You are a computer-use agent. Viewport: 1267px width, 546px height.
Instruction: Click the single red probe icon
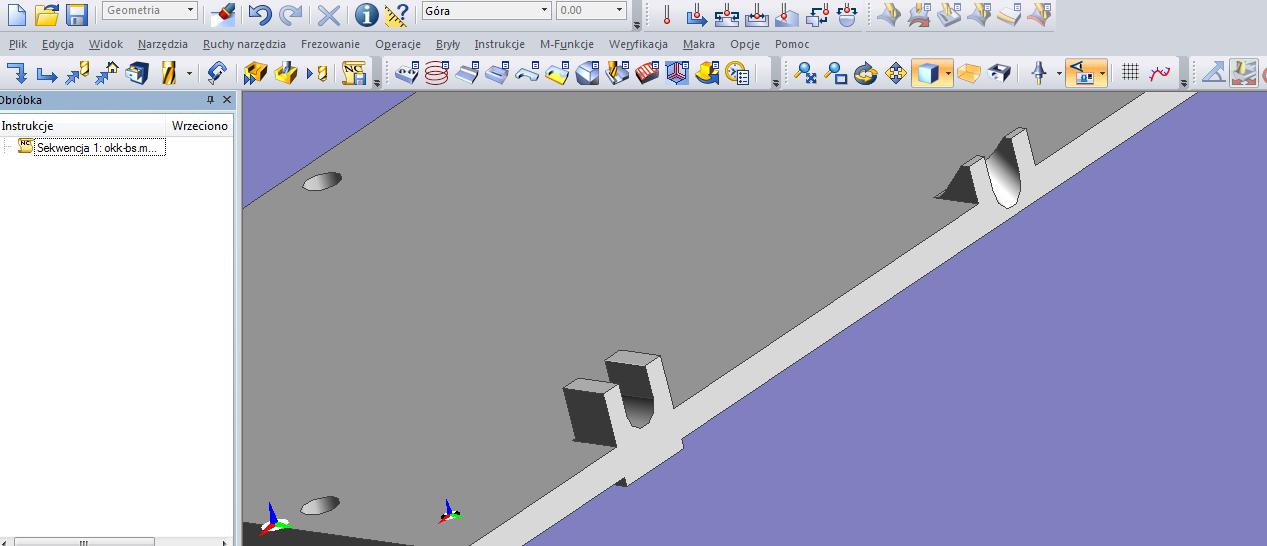[x=667, y=14]
